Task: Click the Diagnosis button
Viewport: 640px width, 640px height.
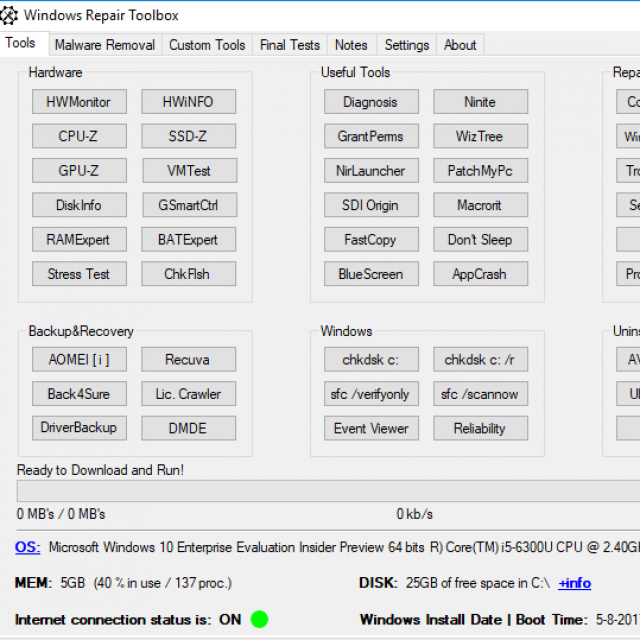Action: (x=371, y=102)
